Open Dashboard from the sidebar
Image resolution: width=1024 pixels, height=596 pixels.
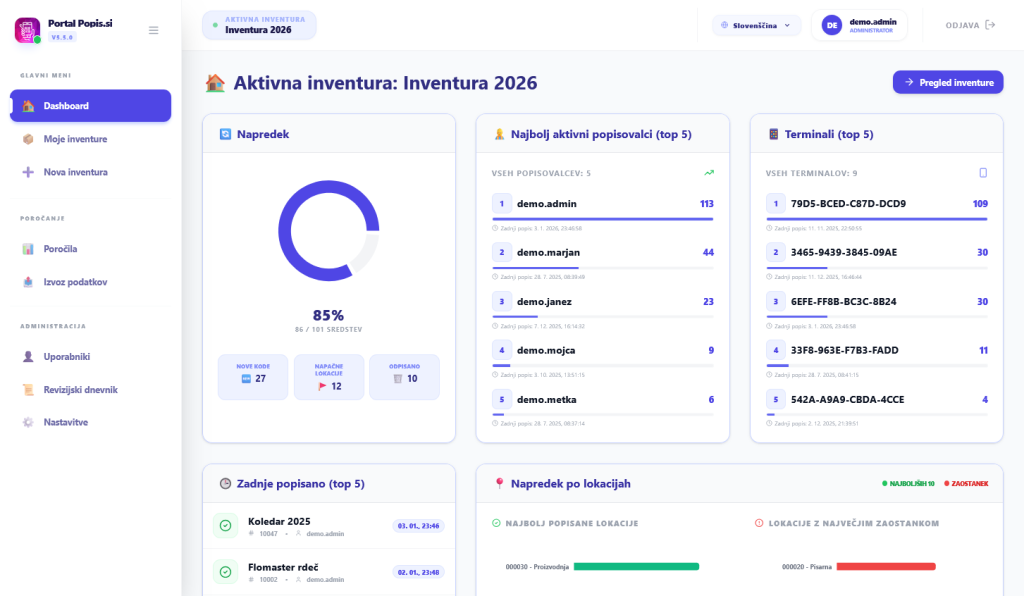point(90,106)
